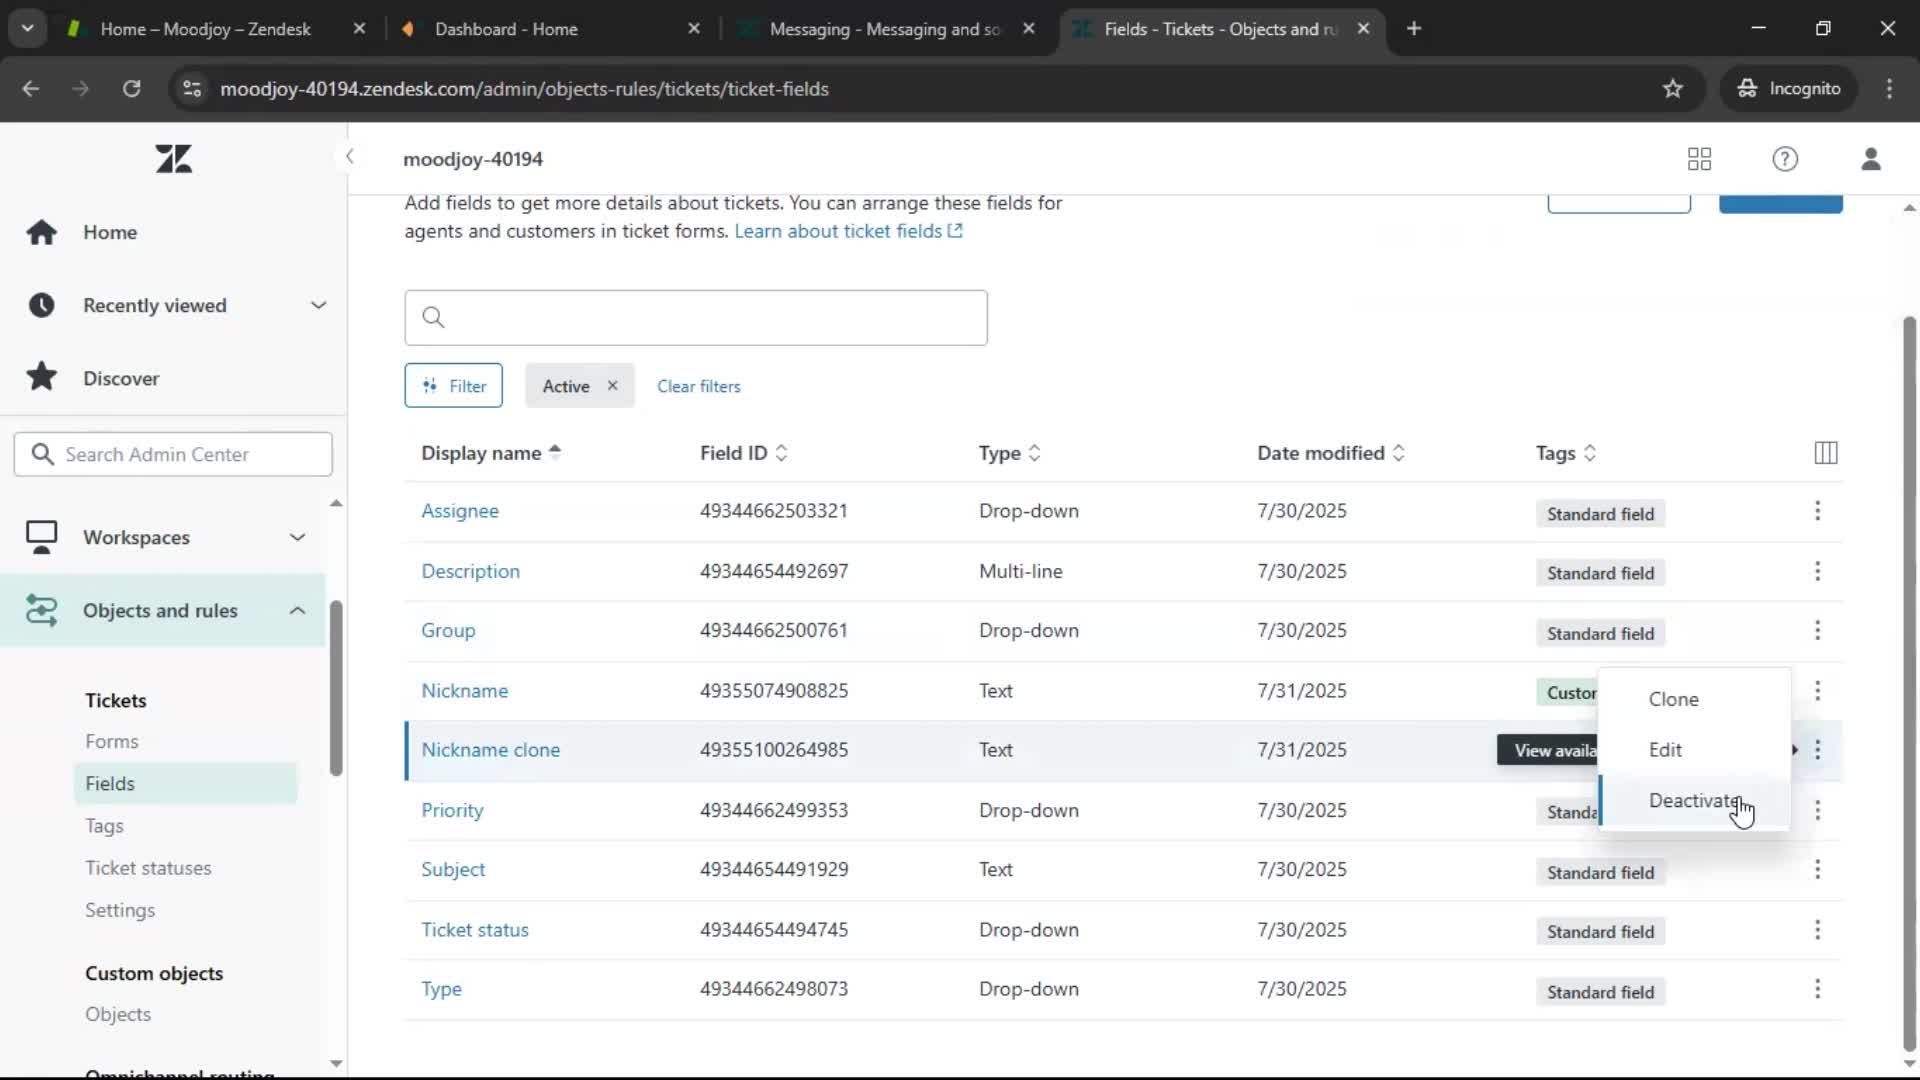Screen dimensions: 1920x1080
Task: Open options menu for Nickname clone row
Action: 1817,750
